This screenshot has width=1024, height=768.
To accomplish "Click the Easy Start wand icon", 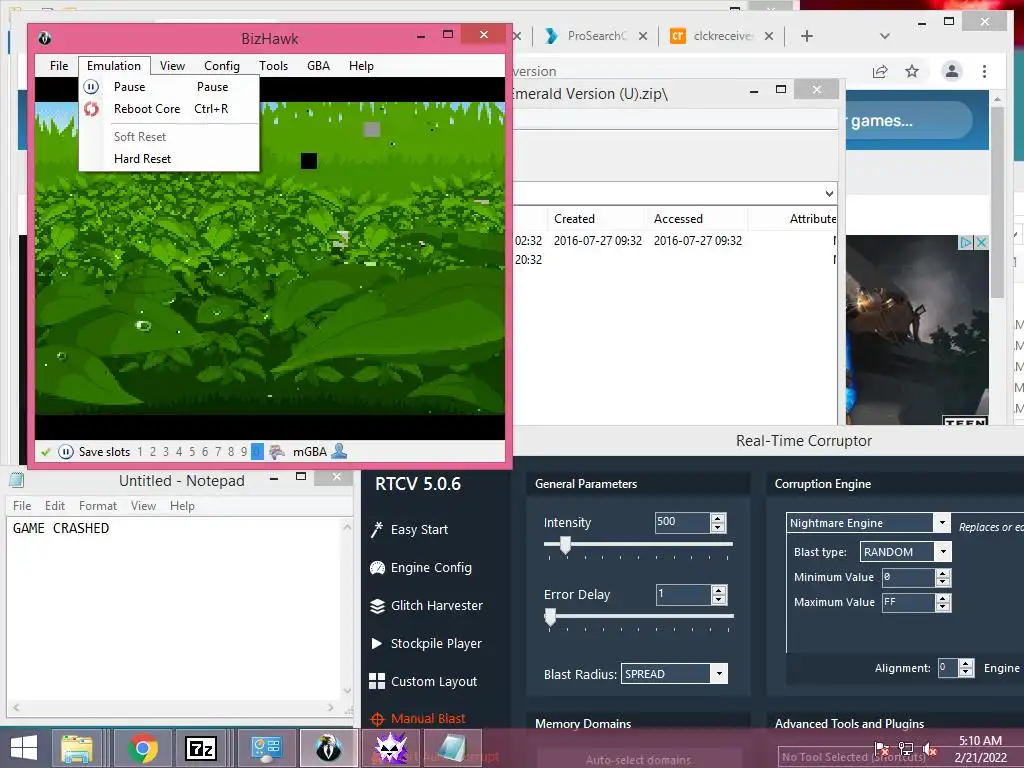I will point(377,530).
